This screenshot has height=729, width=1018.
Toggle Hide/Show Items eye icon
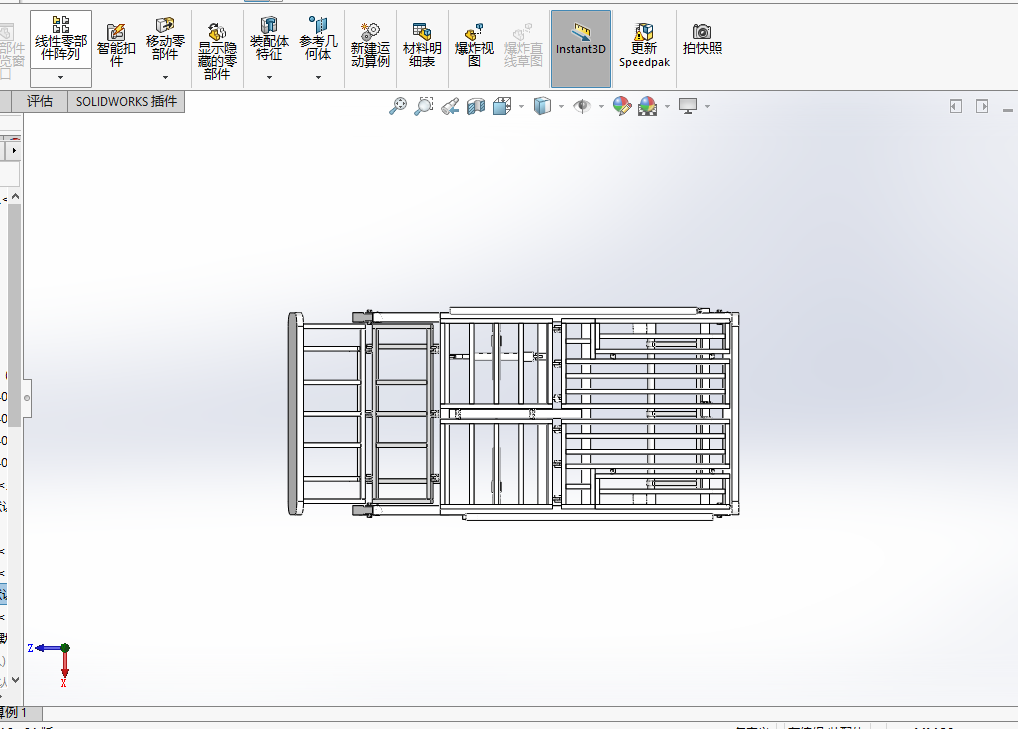[x=582, y=106]
